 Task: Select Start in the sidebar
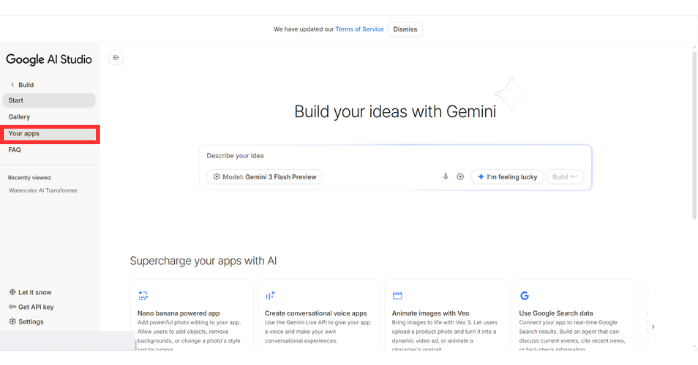tap(49, 101)
